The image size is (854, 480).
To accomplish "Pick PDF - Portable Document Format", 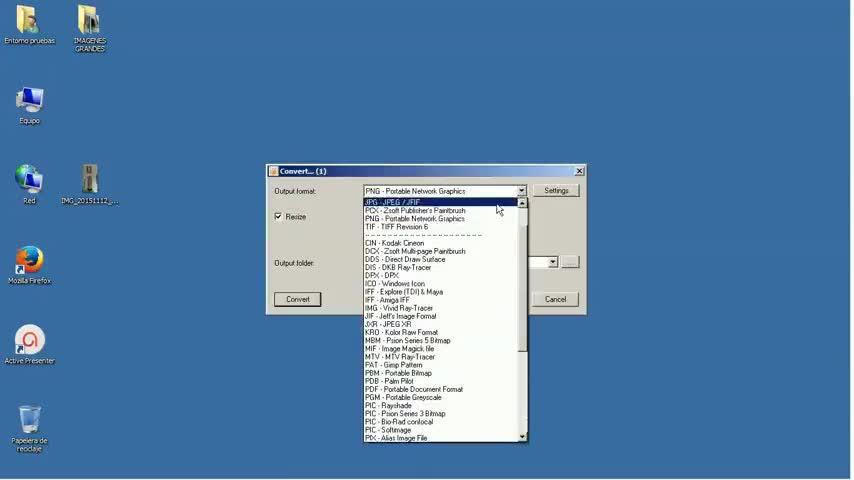I will 441,390.
